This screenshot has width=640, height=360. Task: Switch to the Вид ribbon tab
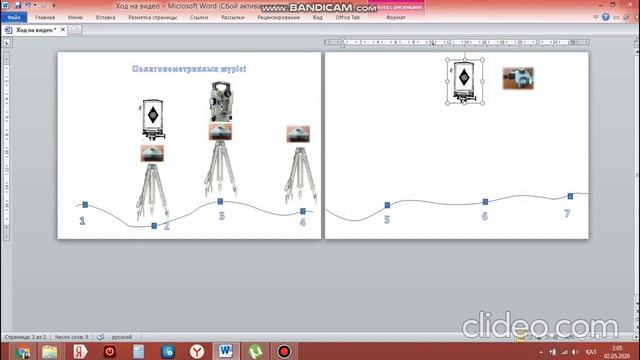(x=318, y=18)
